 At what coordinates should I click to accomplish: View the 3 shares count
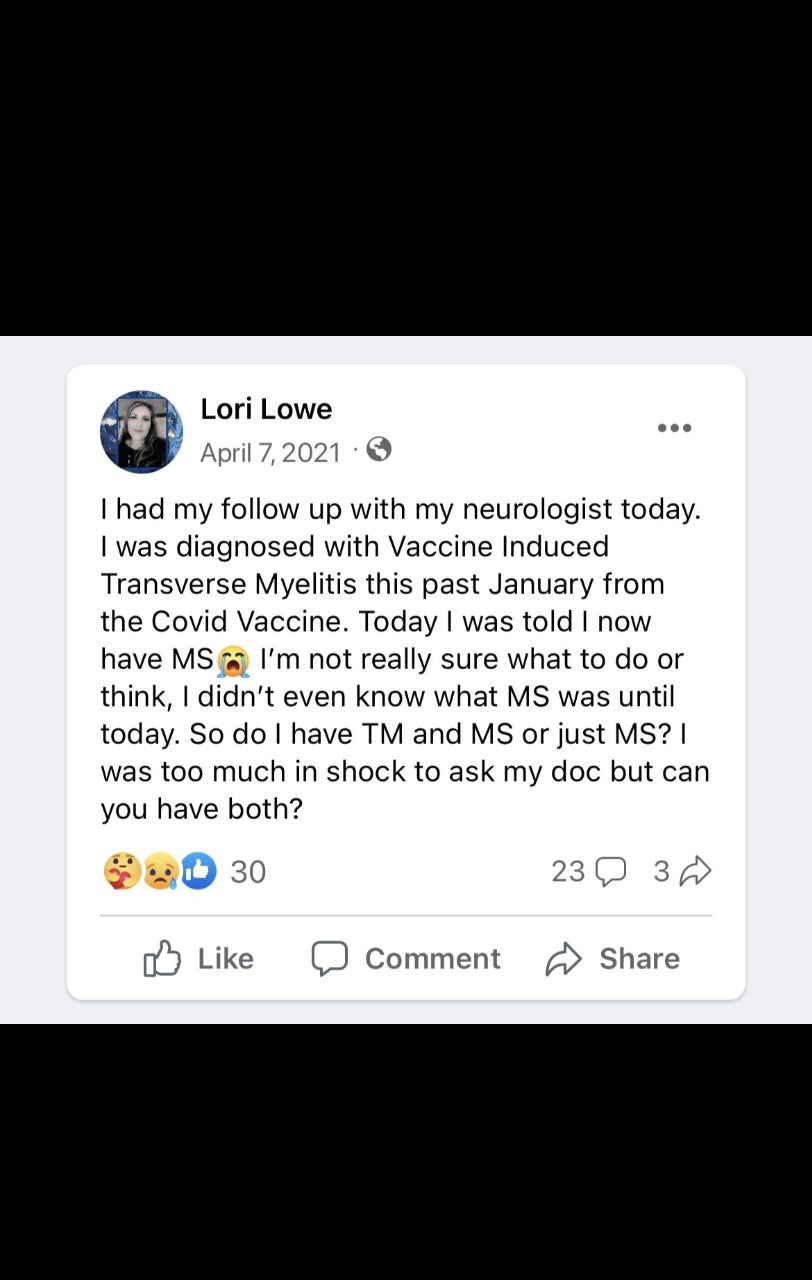pos(661,872)
